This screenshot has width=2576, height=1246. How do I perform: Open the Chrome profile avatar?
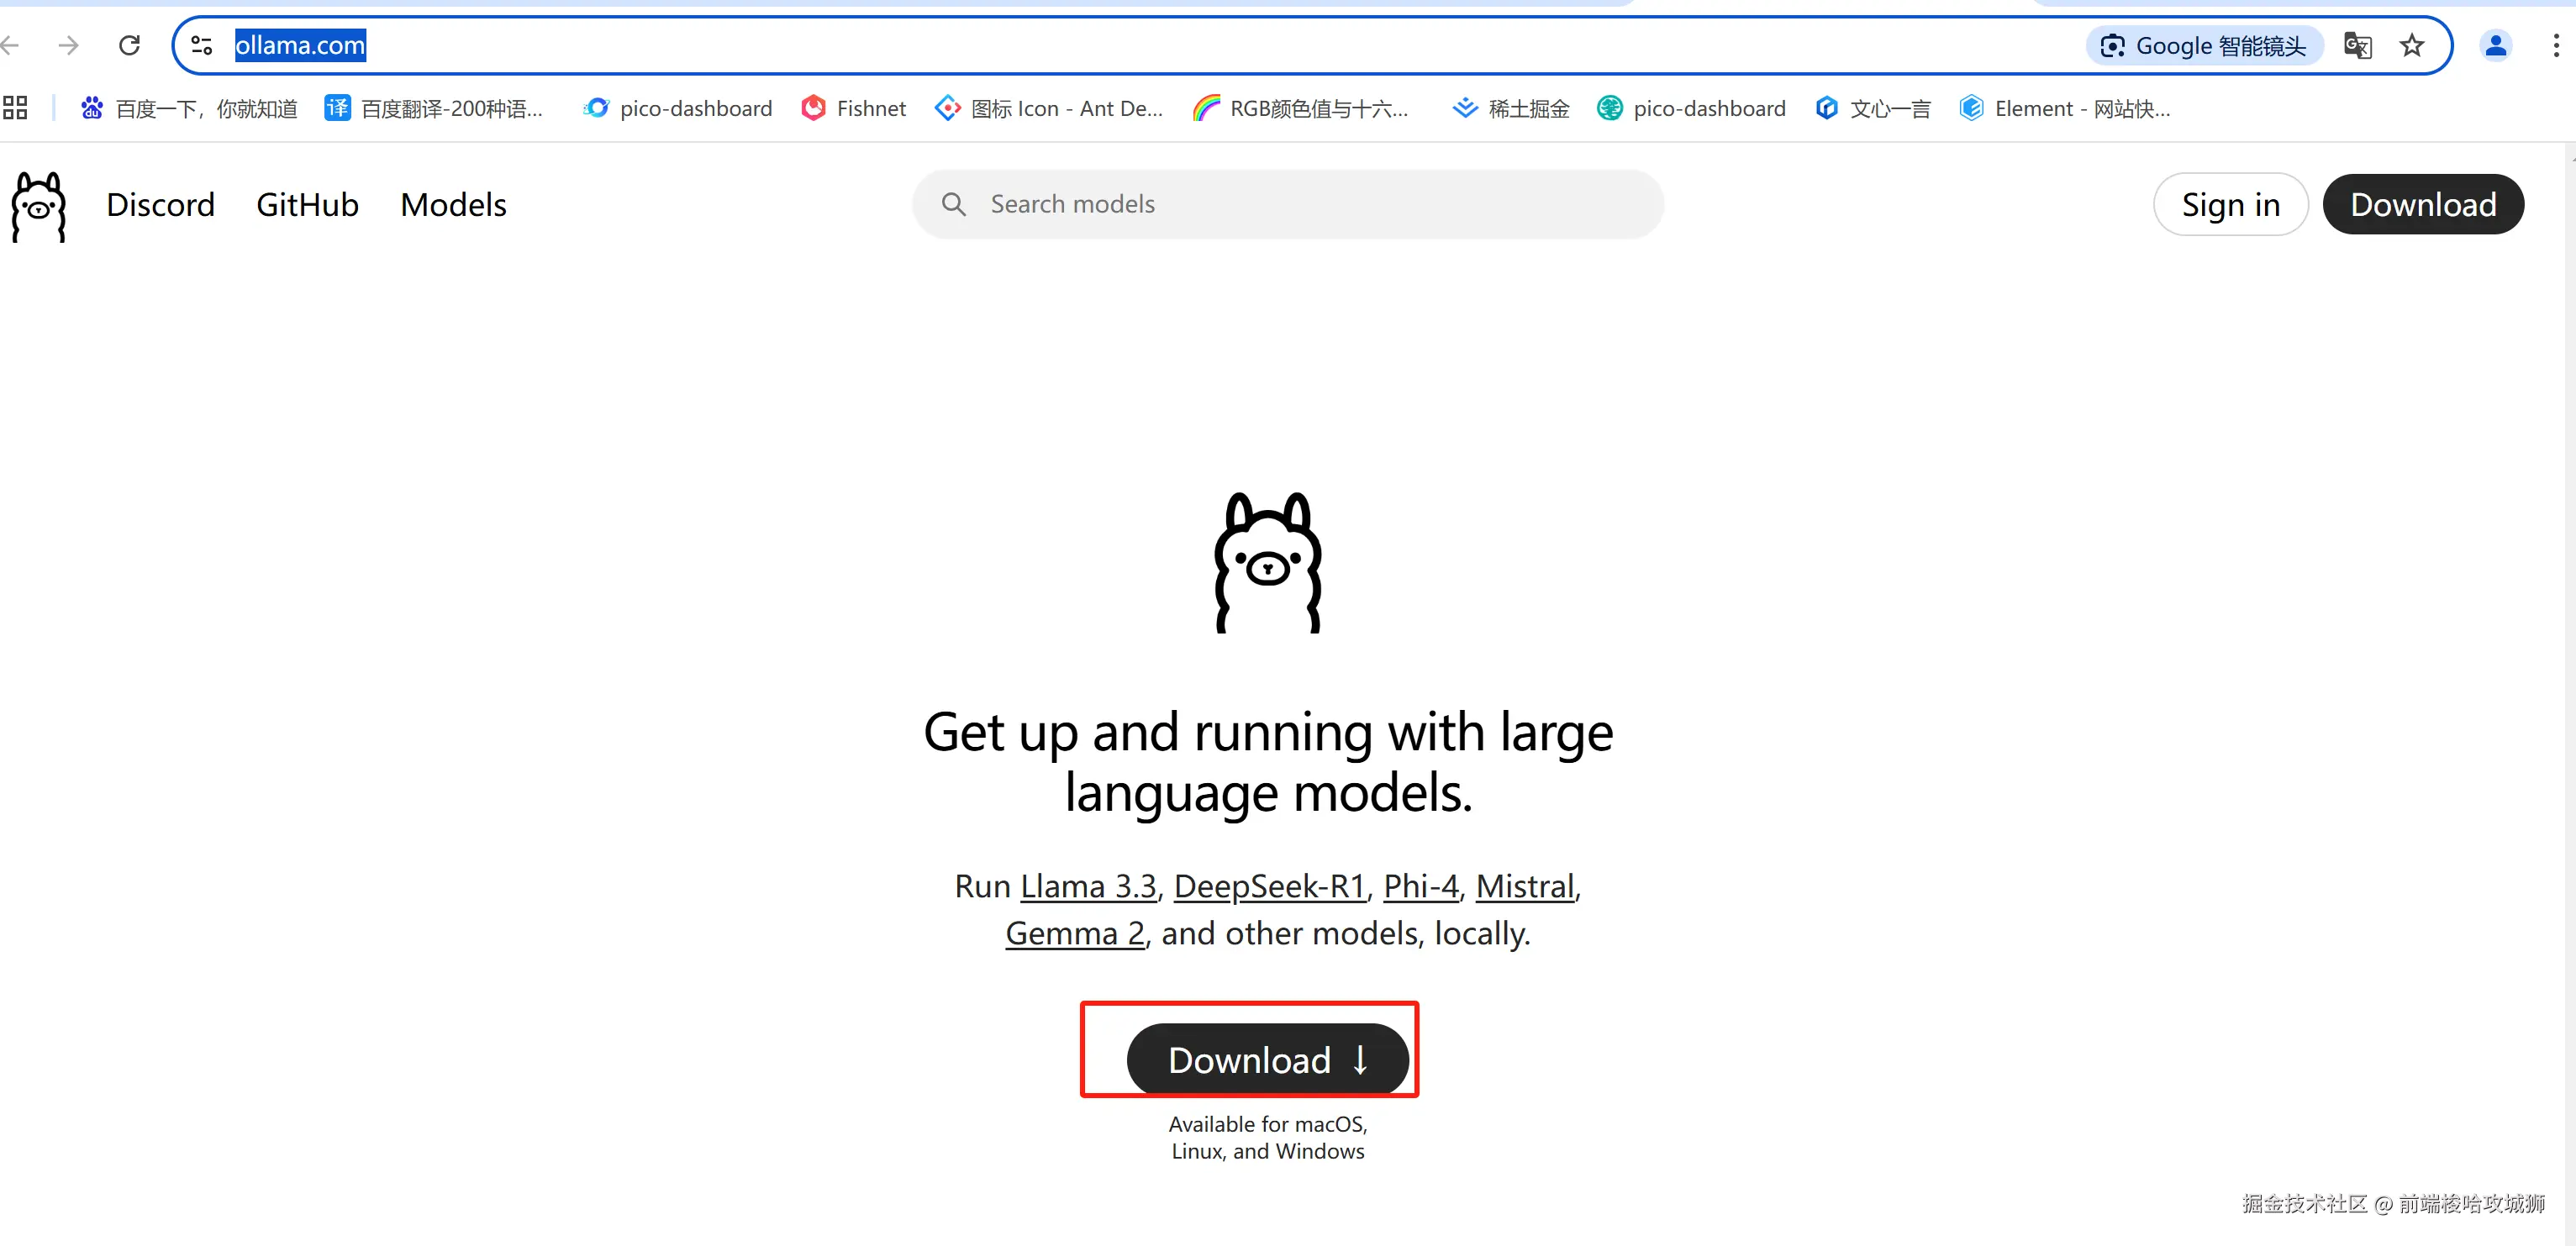[x=2495, y=45]
